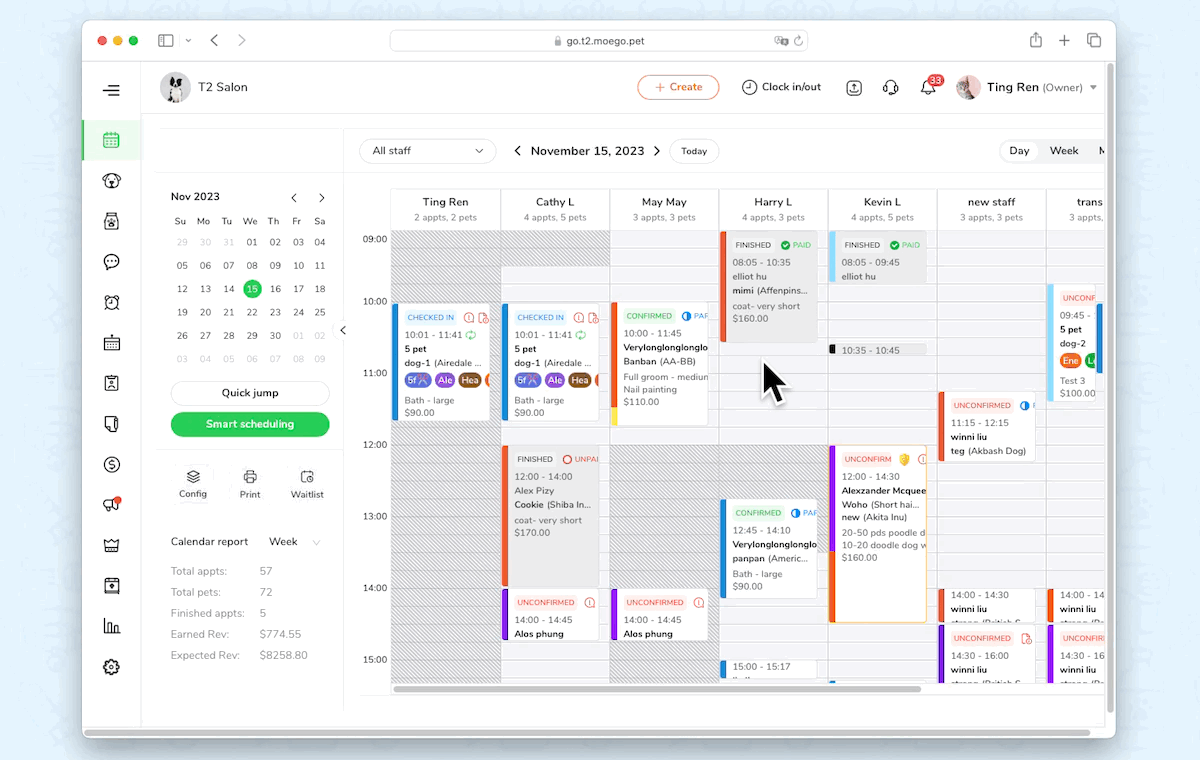Open the notification bell with 33 badge
The height and width of the screenshot is (760, 1200).
pyautogui.click(x=929, y=87)
